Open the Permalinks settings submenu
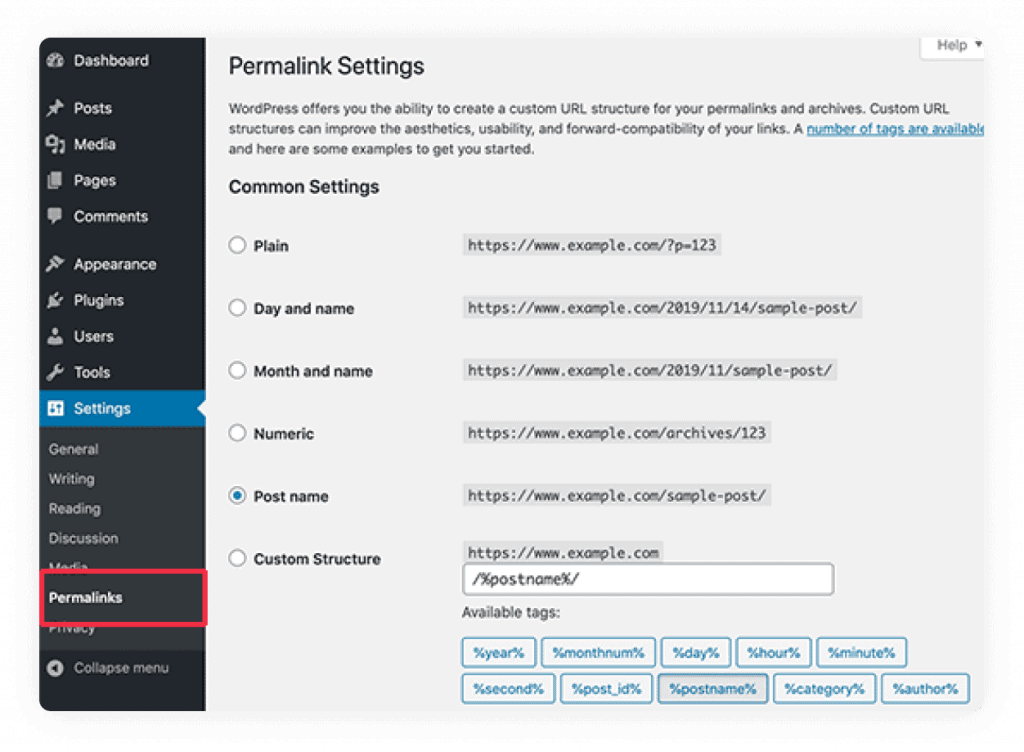The width and height of the screenshot is (1024, 752). pyautogui.click(x=86, y=597)
